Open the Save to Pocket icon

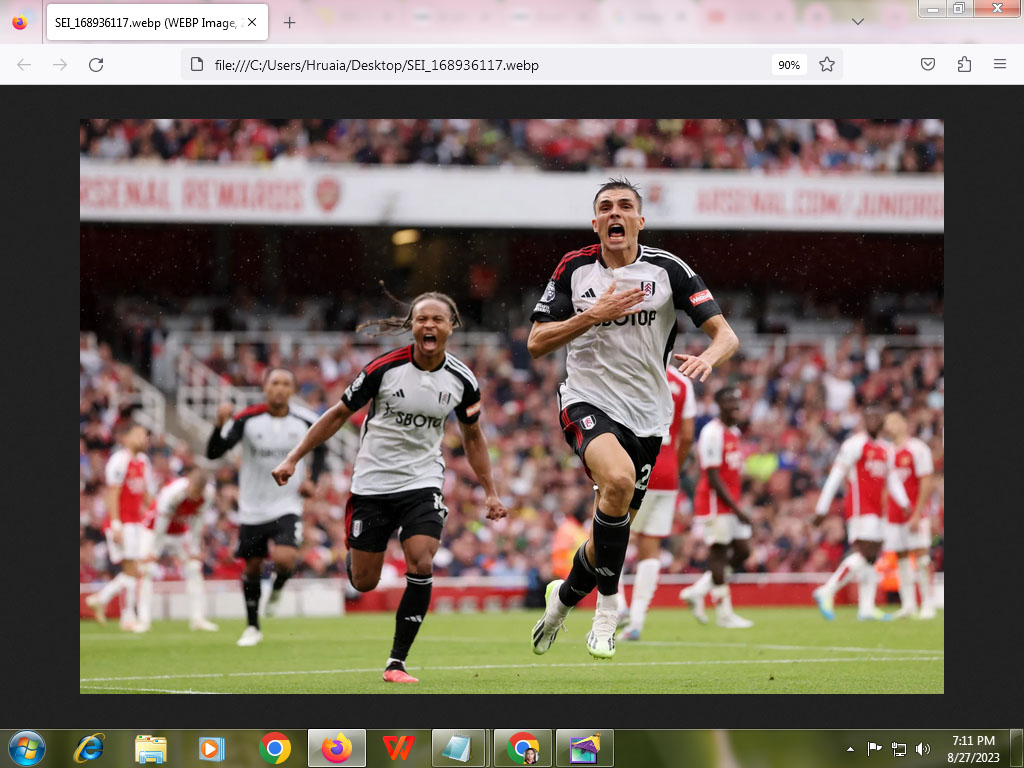[928, 65]
